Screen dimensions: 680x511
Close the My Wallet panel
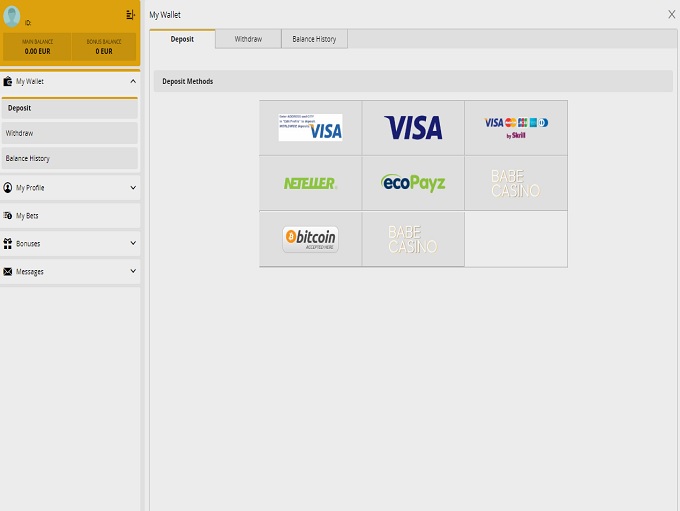[671, 14]
